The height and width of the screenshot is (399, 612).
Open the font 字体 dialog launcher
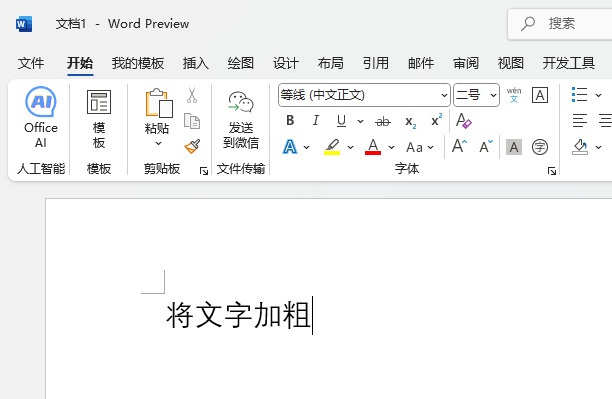[x=552, y=171]
